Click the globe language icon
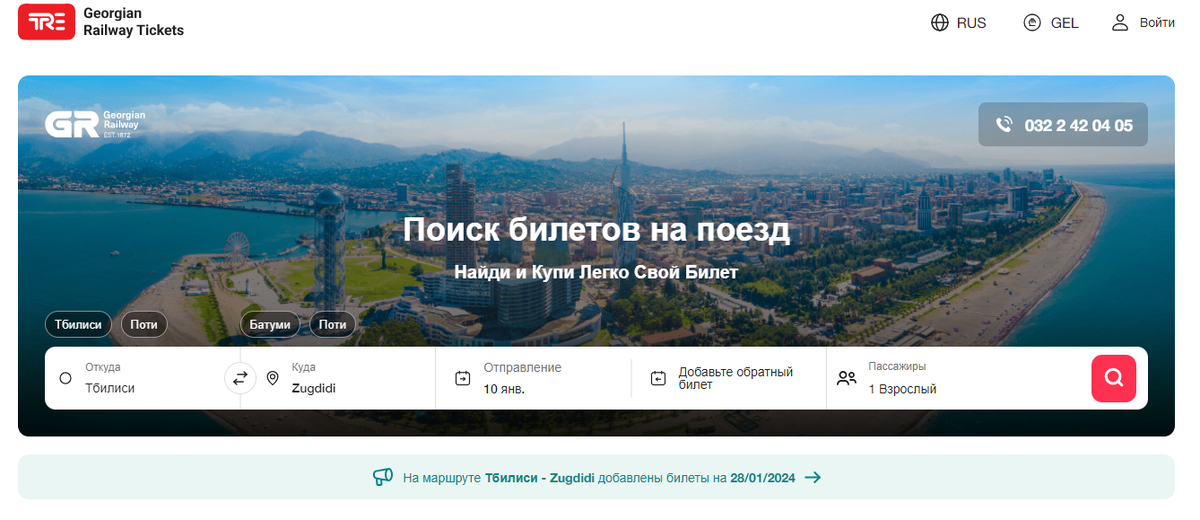 [939, 22]
